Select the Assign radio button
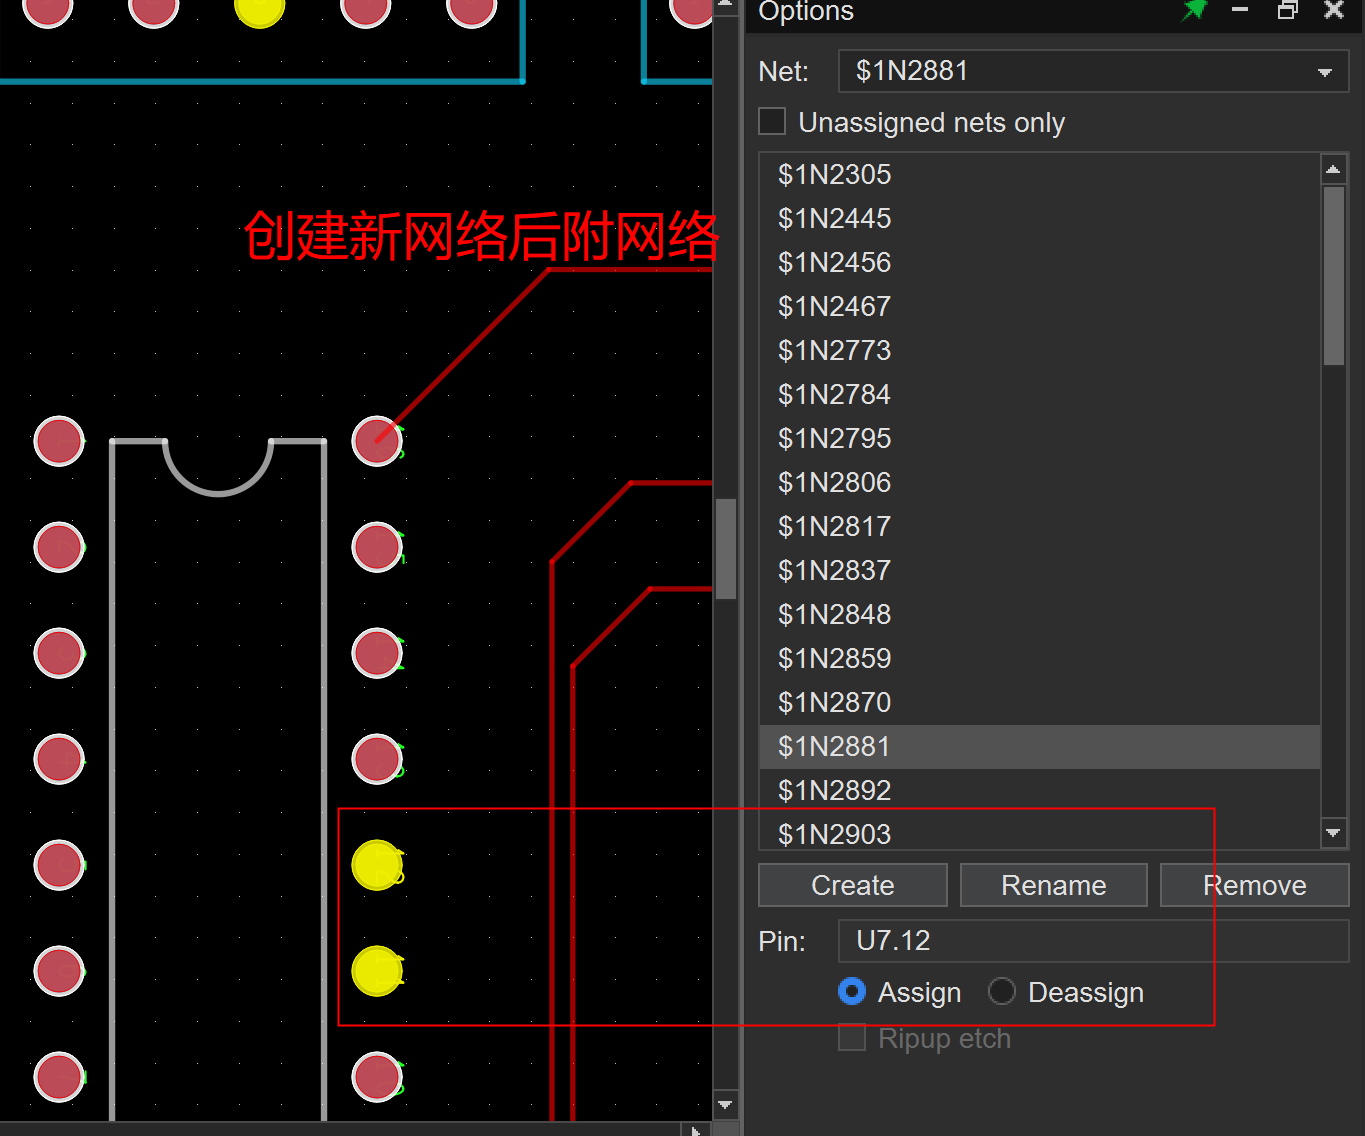This screenshot has width=1365, height=1136. tap(852, 991)
